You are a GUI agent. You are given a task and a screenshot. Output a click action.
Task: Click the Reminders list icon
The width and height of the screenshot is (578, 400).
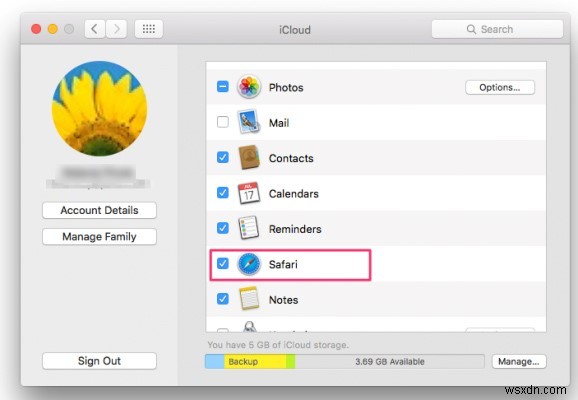tap(248, 228)
